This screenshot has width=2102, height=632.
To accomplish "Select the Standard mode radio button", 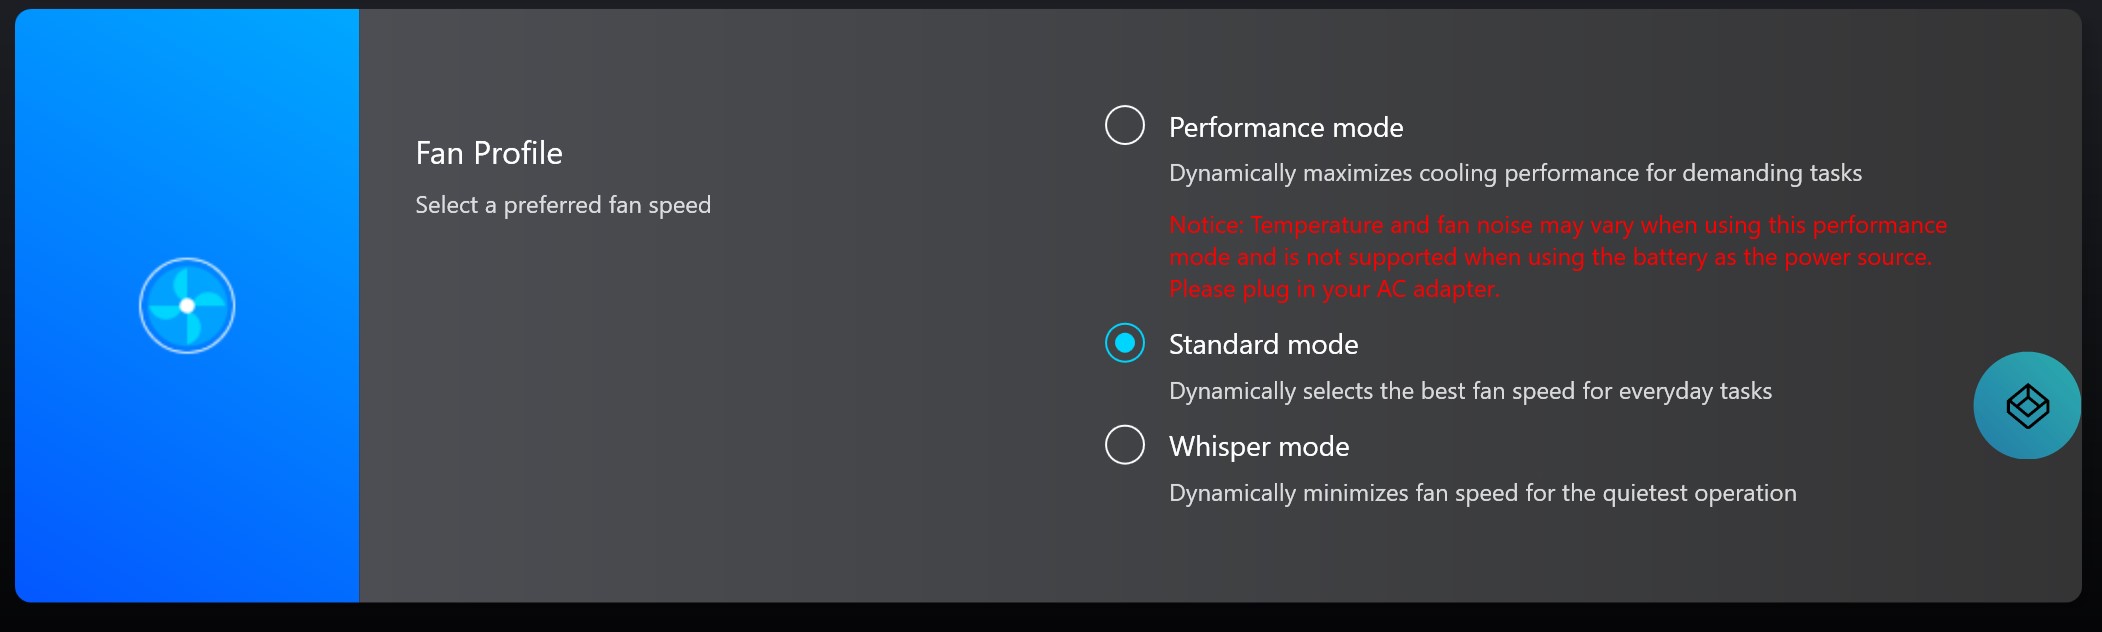I will (x=1125, y=343).
